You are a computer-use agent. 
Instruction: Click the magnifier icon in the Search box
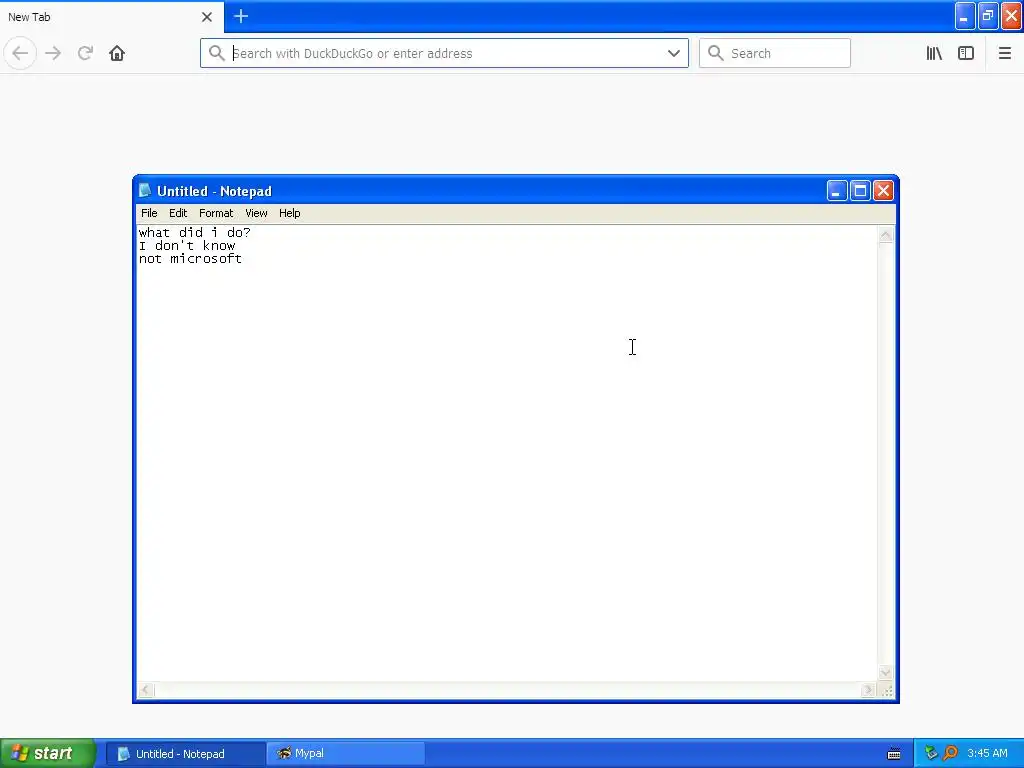tap(716, 53)
